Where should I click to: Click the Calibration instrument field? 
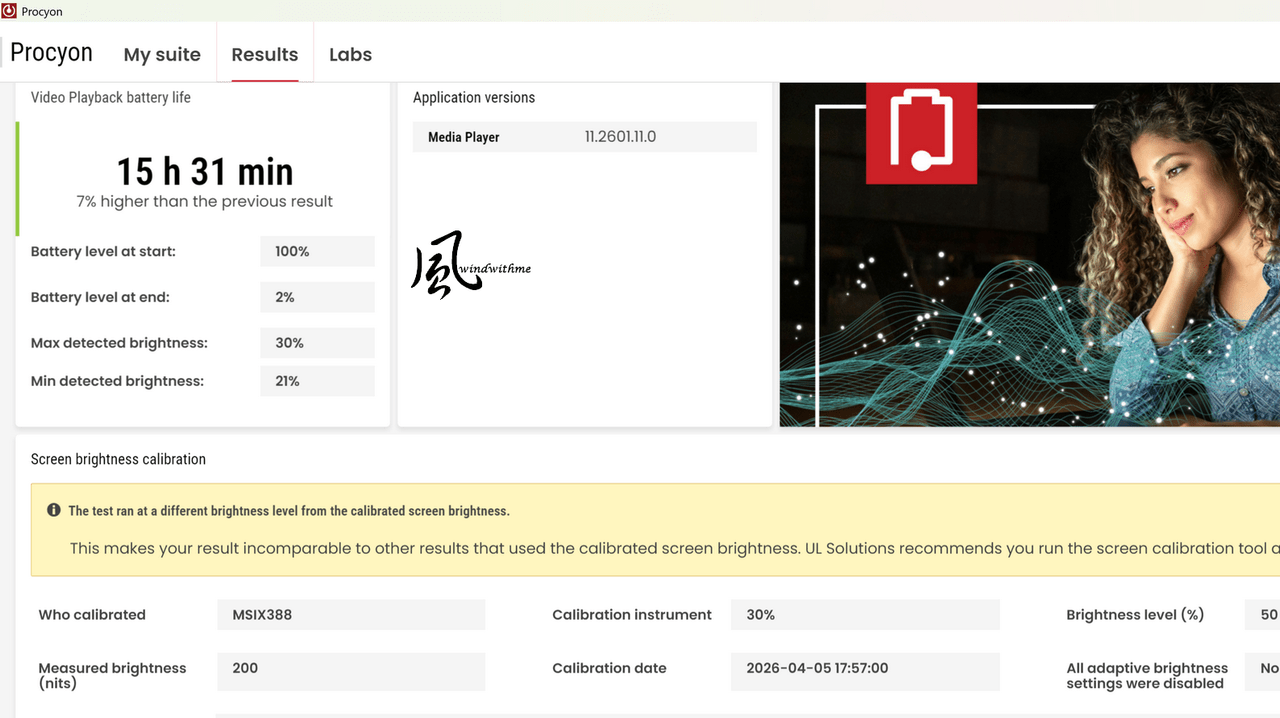[865, 614]
